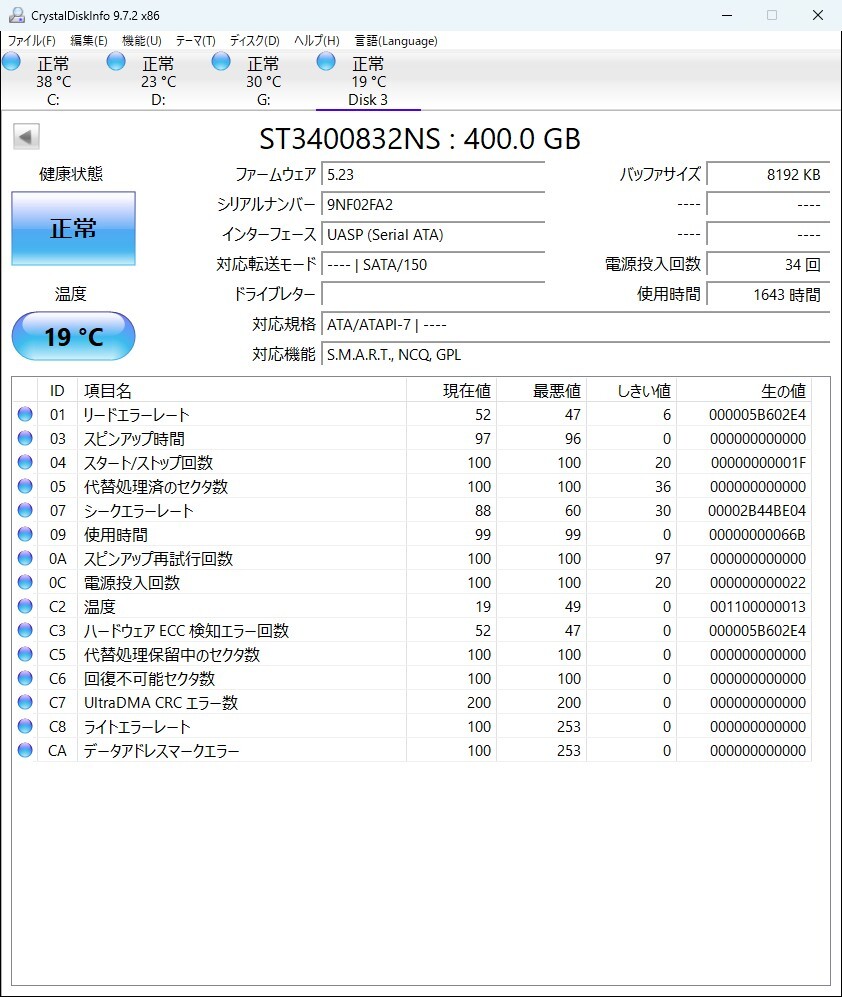Viewport: 842px width, 997px height.
Task: Click status icon of スタート/ストップ回数 row
Action: click(x=25, y=462)
